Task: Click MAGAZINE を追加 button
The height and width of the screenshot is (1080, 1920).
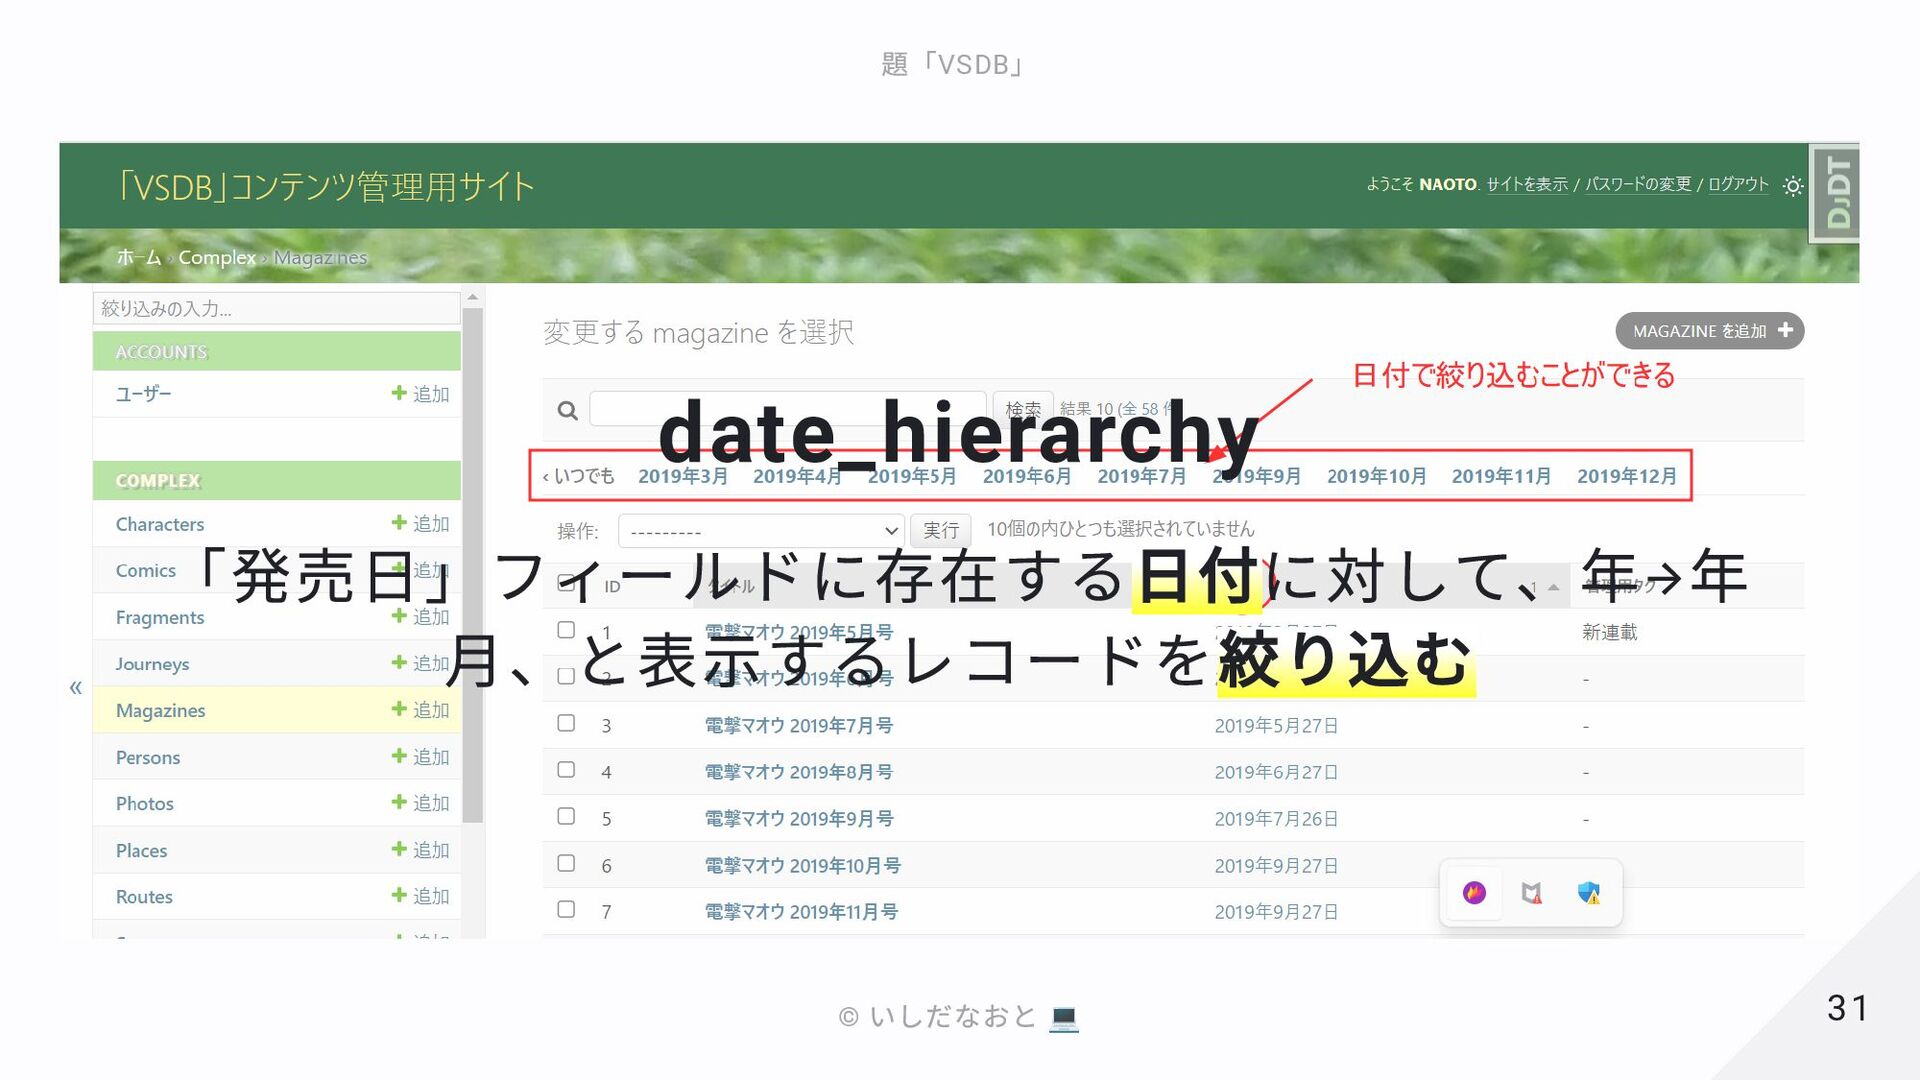Action: click(x=1709, y=331)
